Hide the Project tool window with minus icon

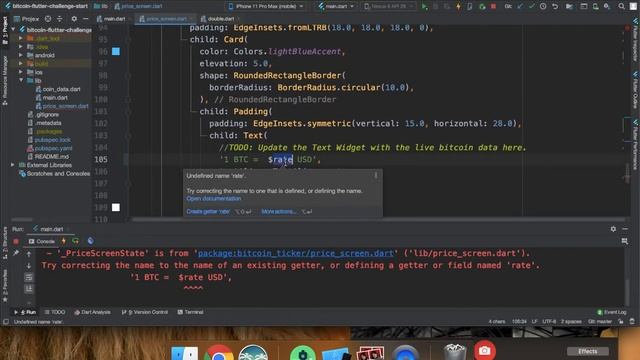(x=85, y=19)
